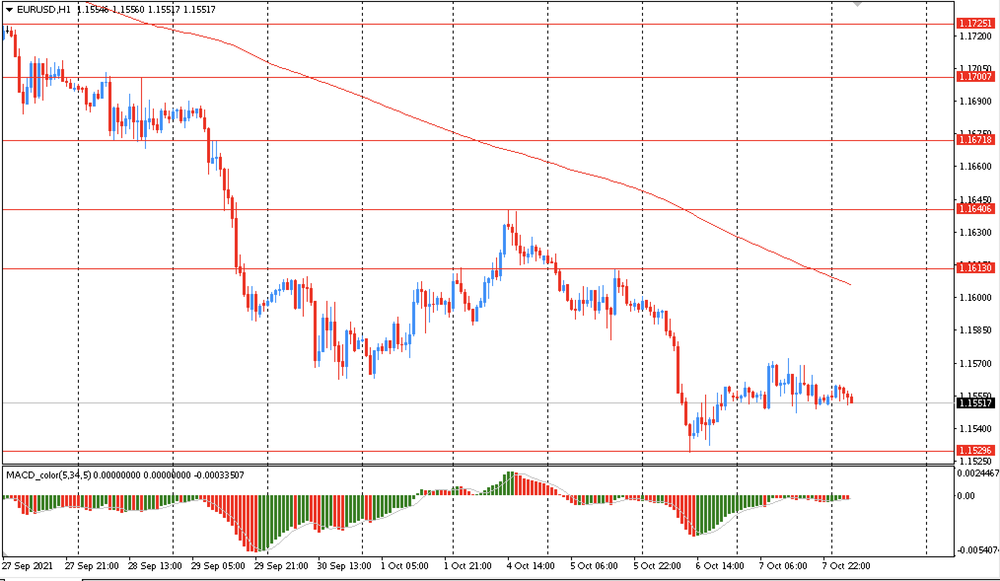Click the 7 Oct 22:00 time axis label
The width and height of the screenshot is (1000, 581).
(x=846, y=566)
